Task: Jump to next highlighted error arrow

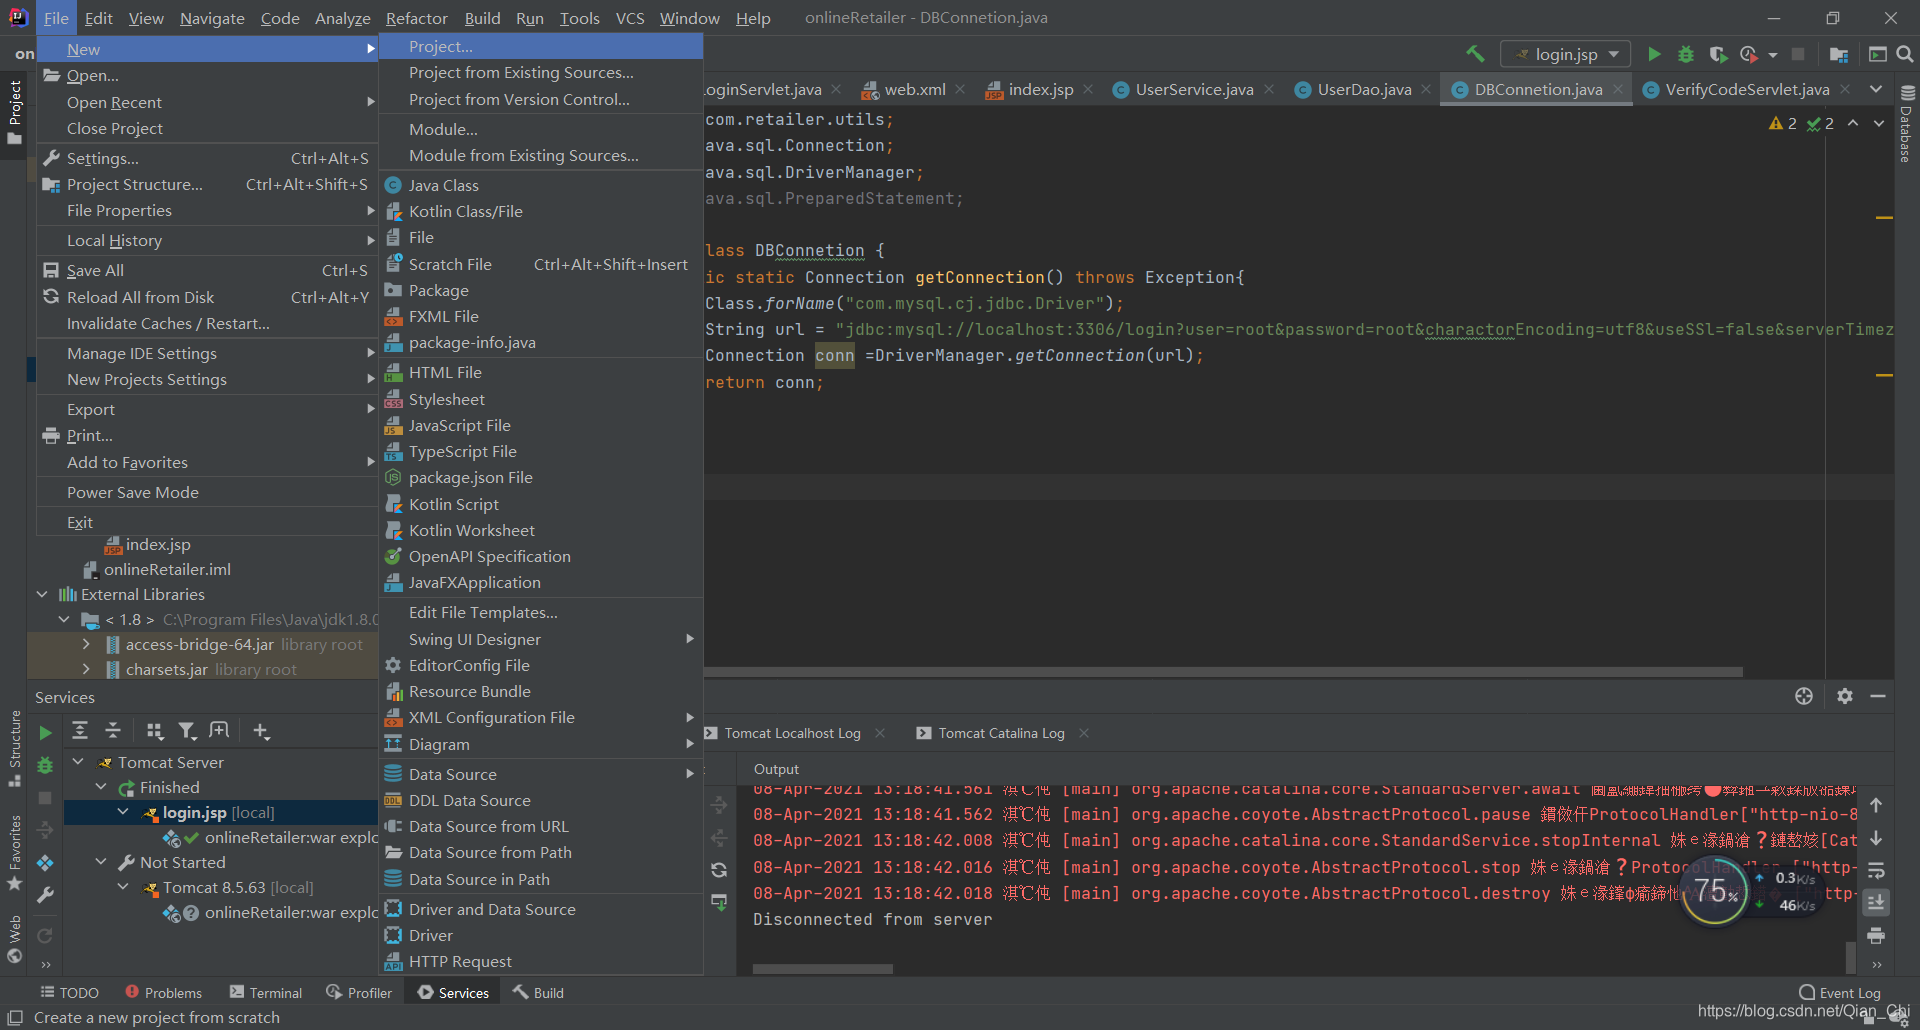Action: tap(1878, 123)
